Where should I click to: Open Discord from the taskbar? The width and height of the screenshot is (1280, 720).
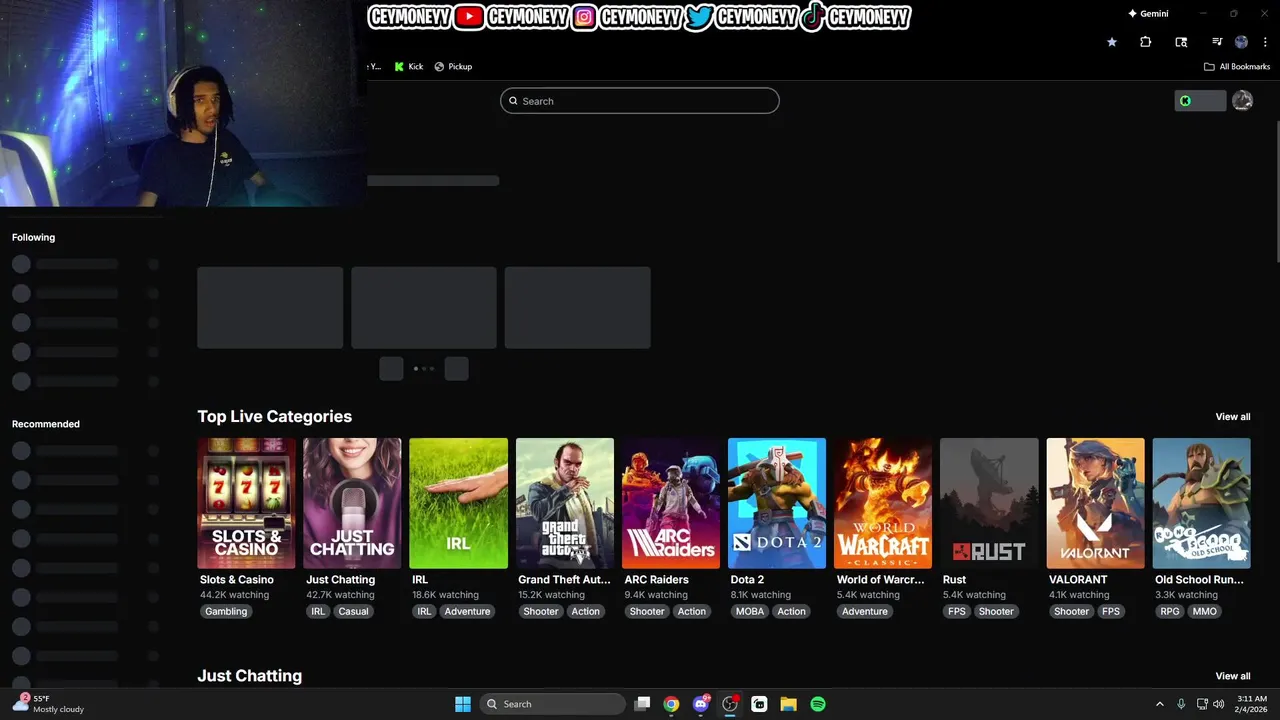pos(701,704)
